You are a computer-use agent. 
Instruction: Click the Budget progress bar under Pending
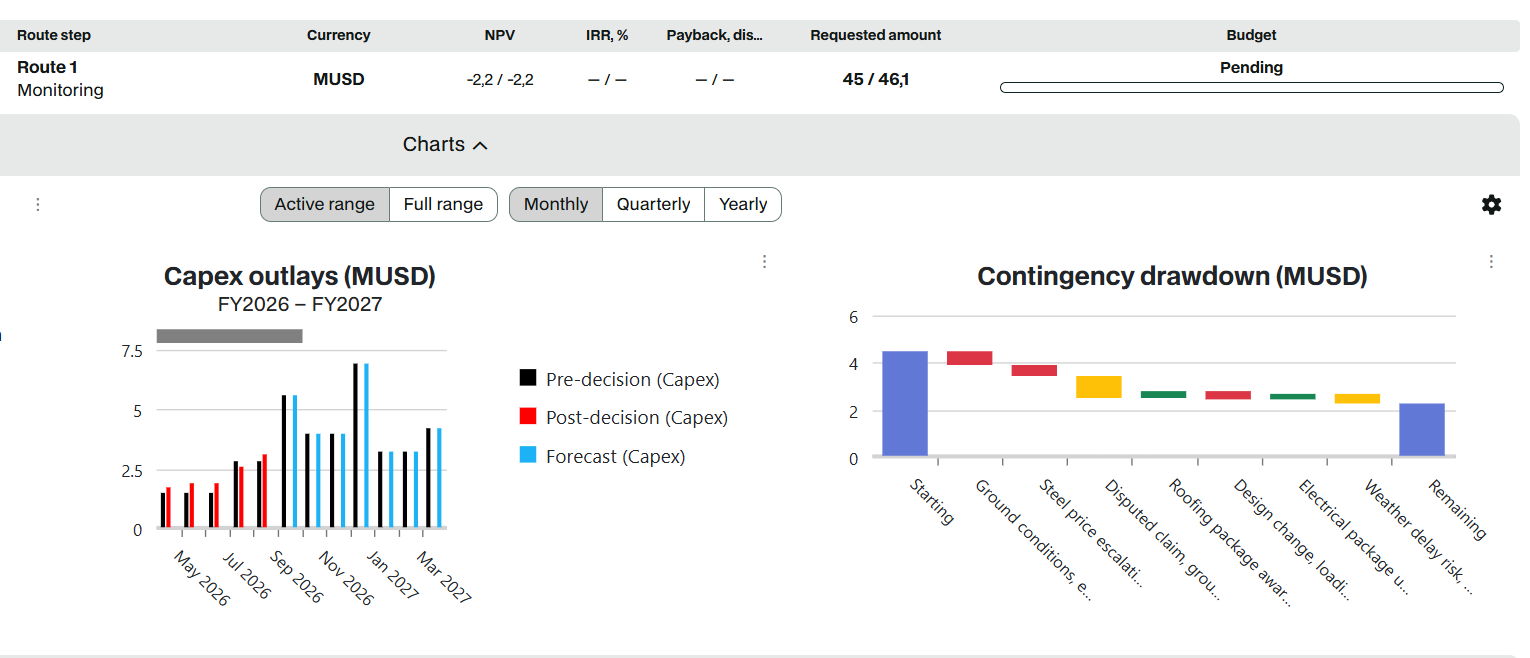point(1251,88)
